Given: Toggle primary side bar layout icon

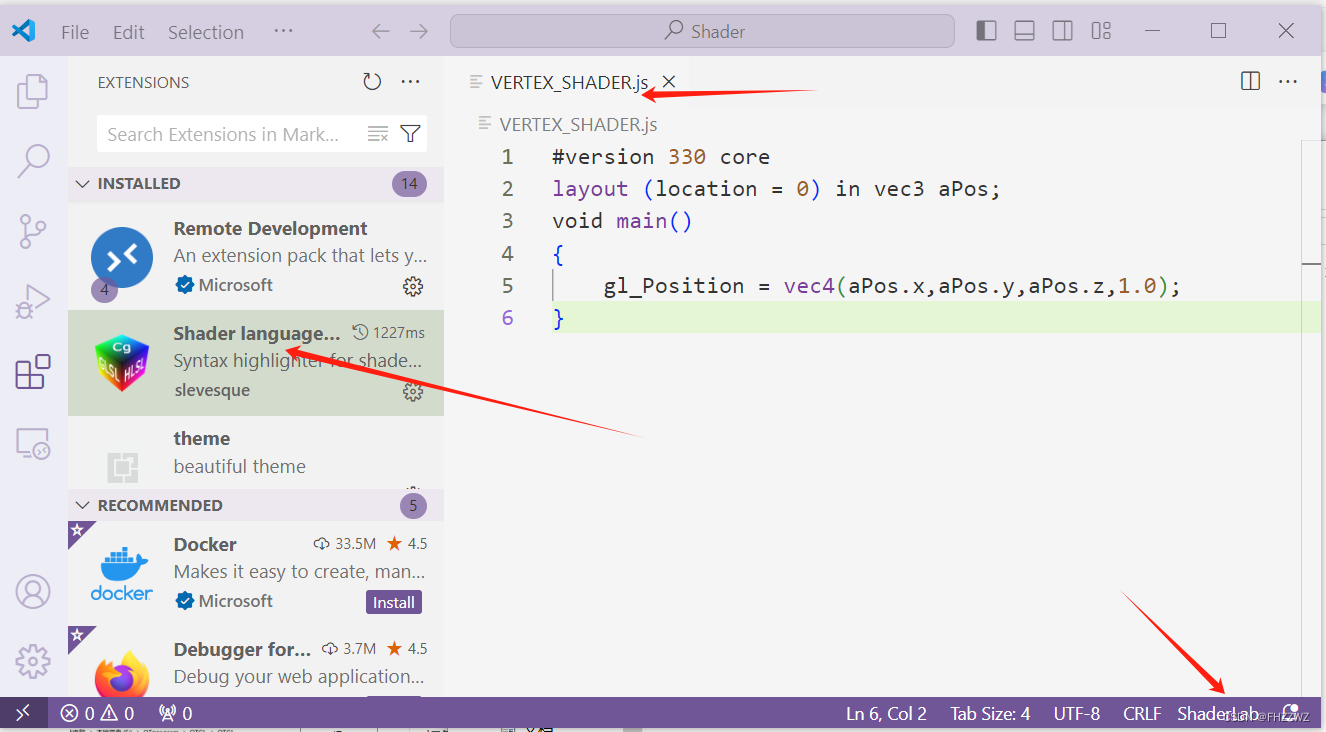Looking at the screenshot, I should click(986, 31).
